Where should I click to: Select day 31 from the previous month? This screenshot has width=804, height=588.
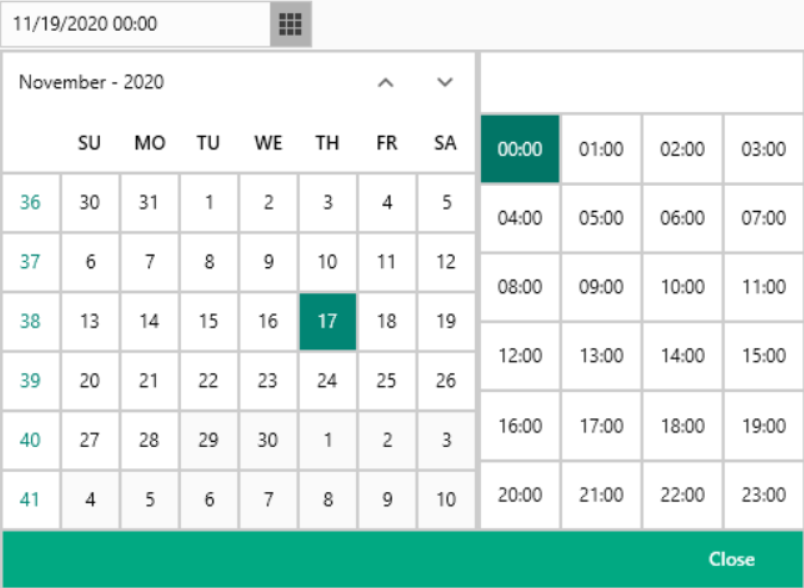tap(149, 202)
